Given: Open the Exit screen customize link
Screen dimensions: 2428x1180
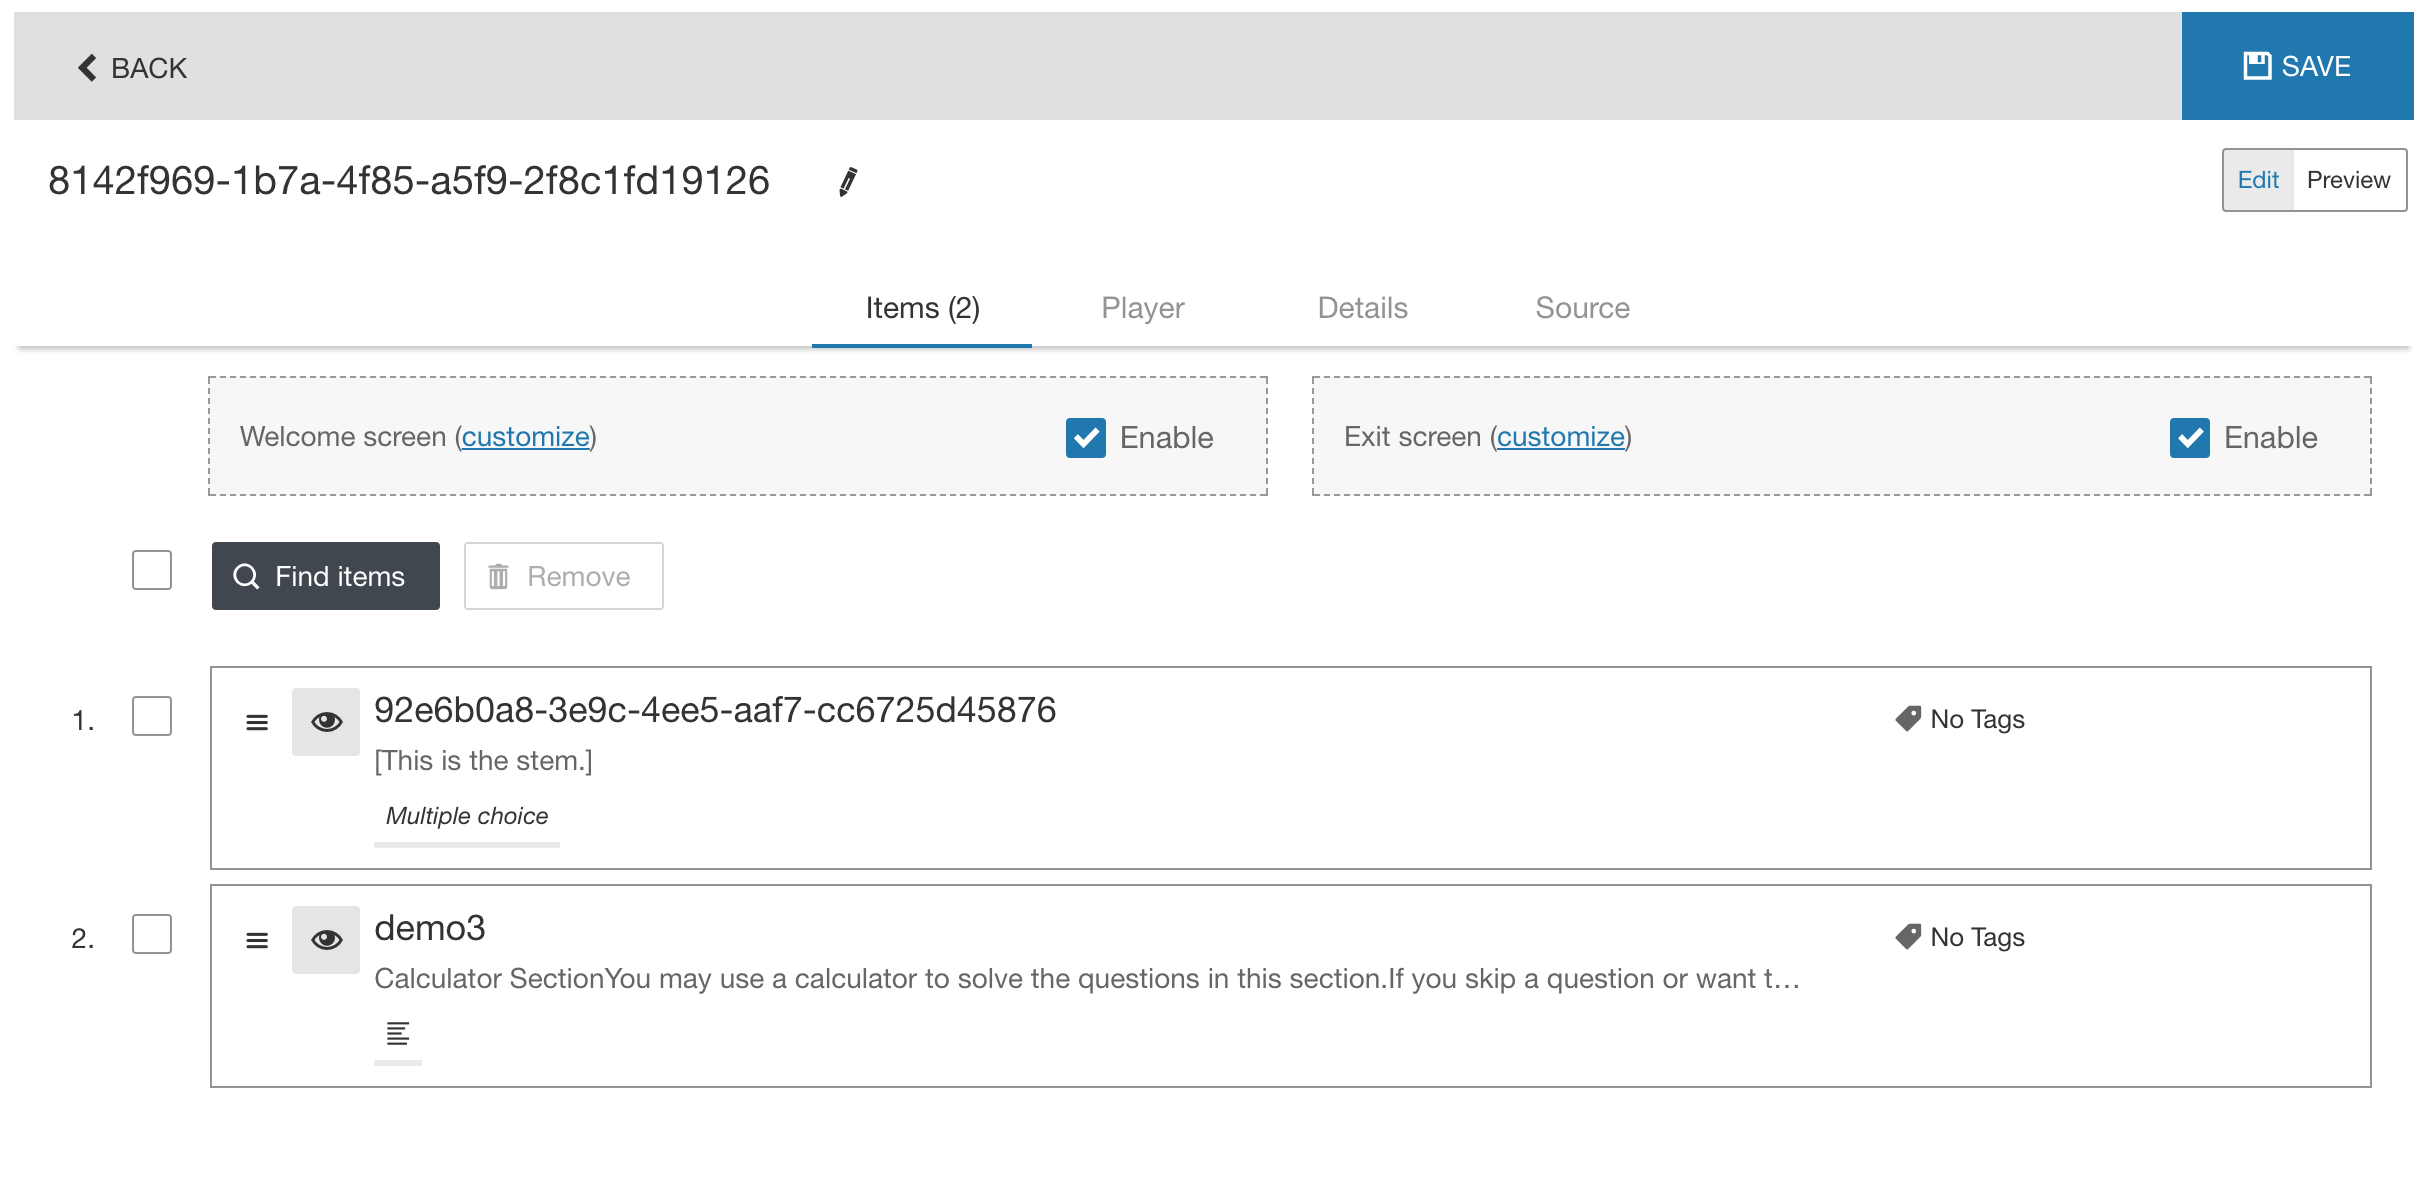Looking at the screenshot, I should coord(1559,437).
